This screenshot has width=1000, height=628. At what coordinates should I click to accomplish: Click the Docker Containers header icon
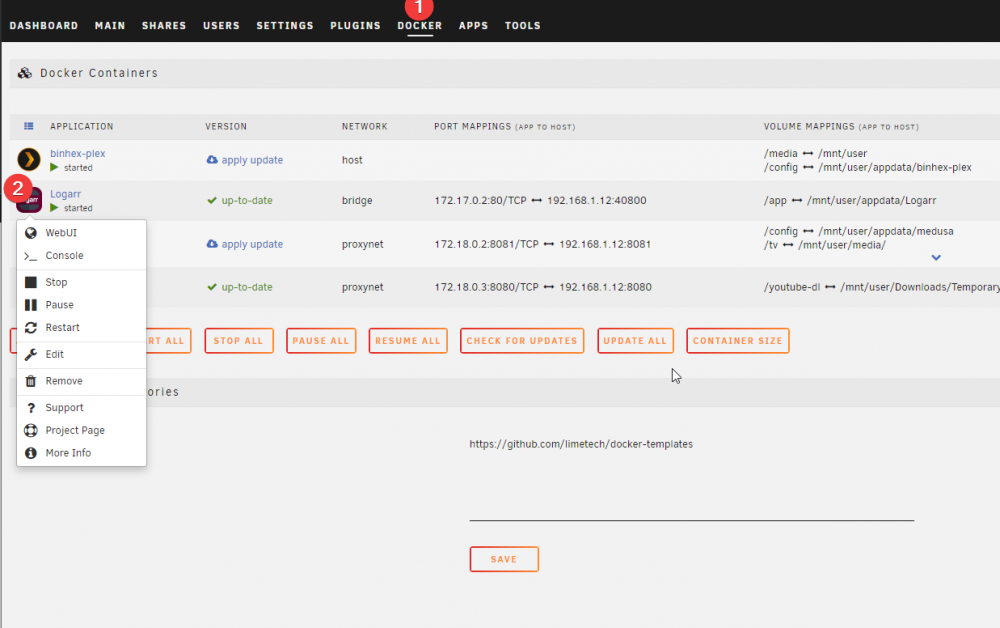25,73
